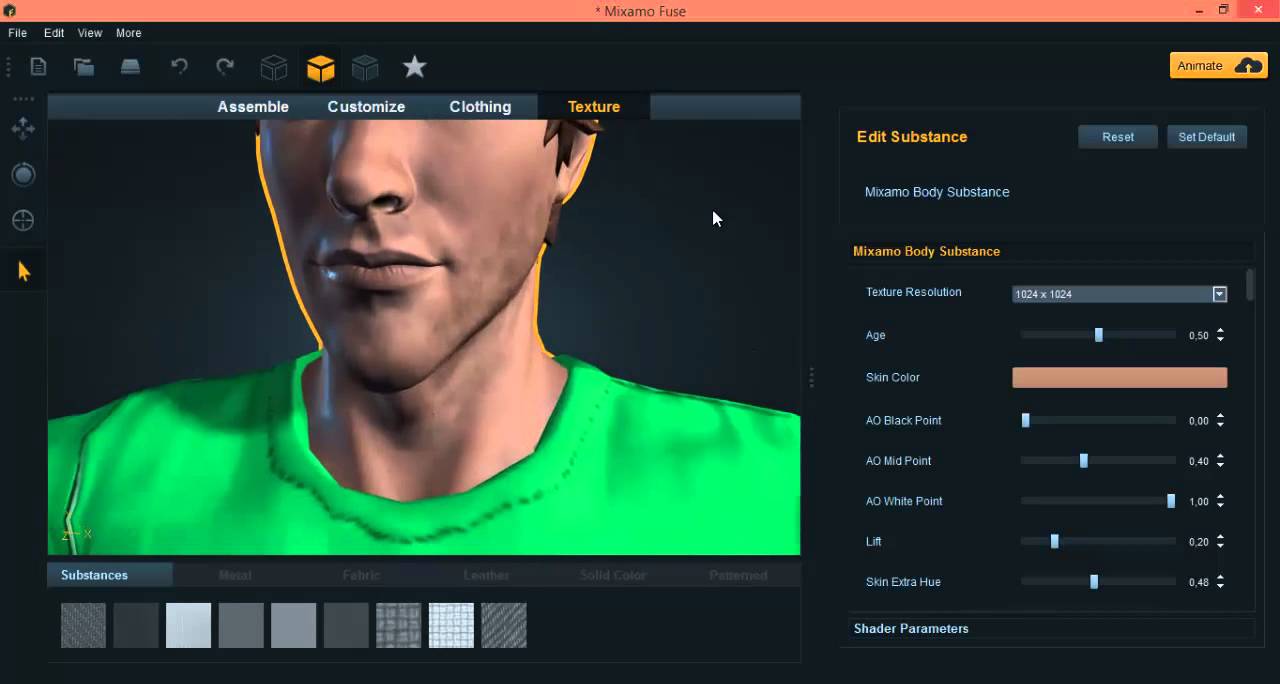
Task: Select the Metal substance category
Action: pyautogui.click(x=235, y=575)
